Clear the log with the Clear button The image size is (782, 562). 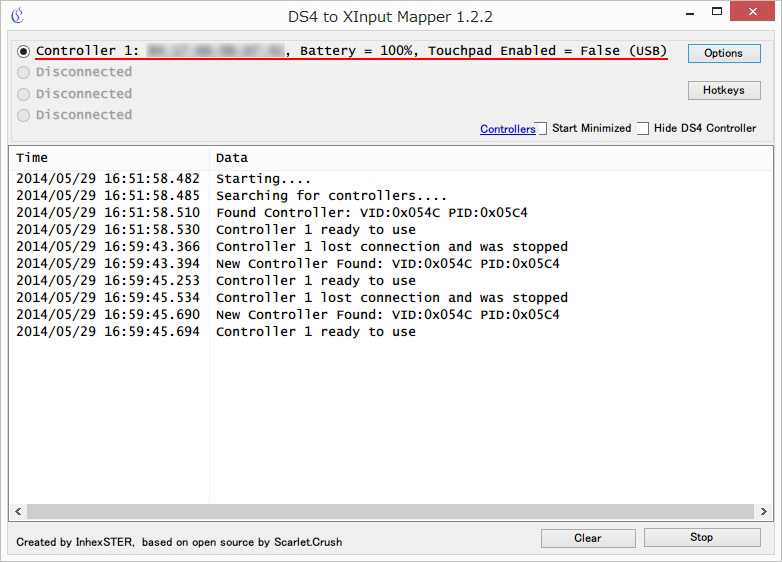tap(587, 538)
